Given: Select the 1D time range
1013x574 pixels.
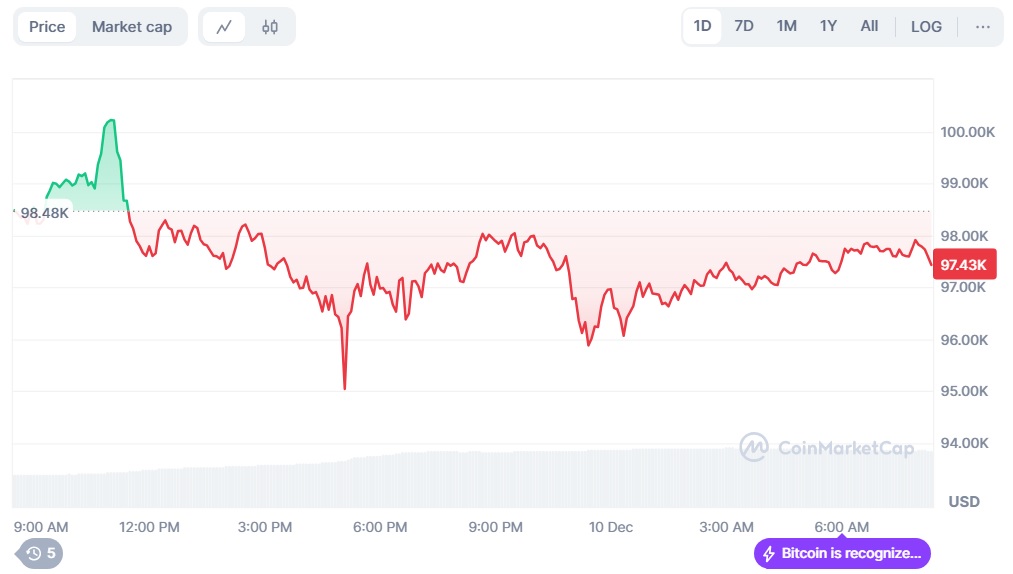Looking at the screenshot, I should point(702,27).
